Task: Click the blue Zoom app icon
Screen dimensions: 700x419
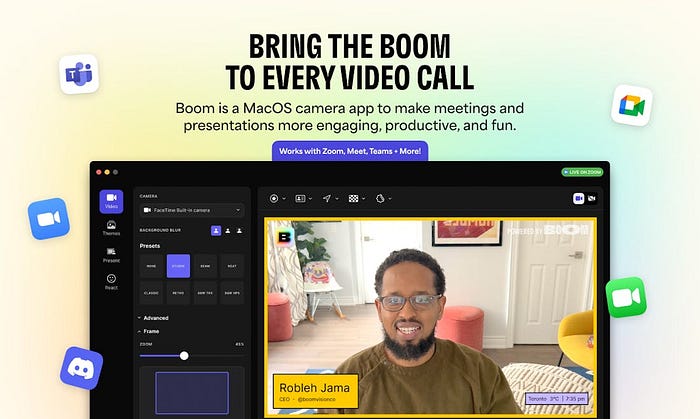Action: pyautogui.click(x=49, y=219)
